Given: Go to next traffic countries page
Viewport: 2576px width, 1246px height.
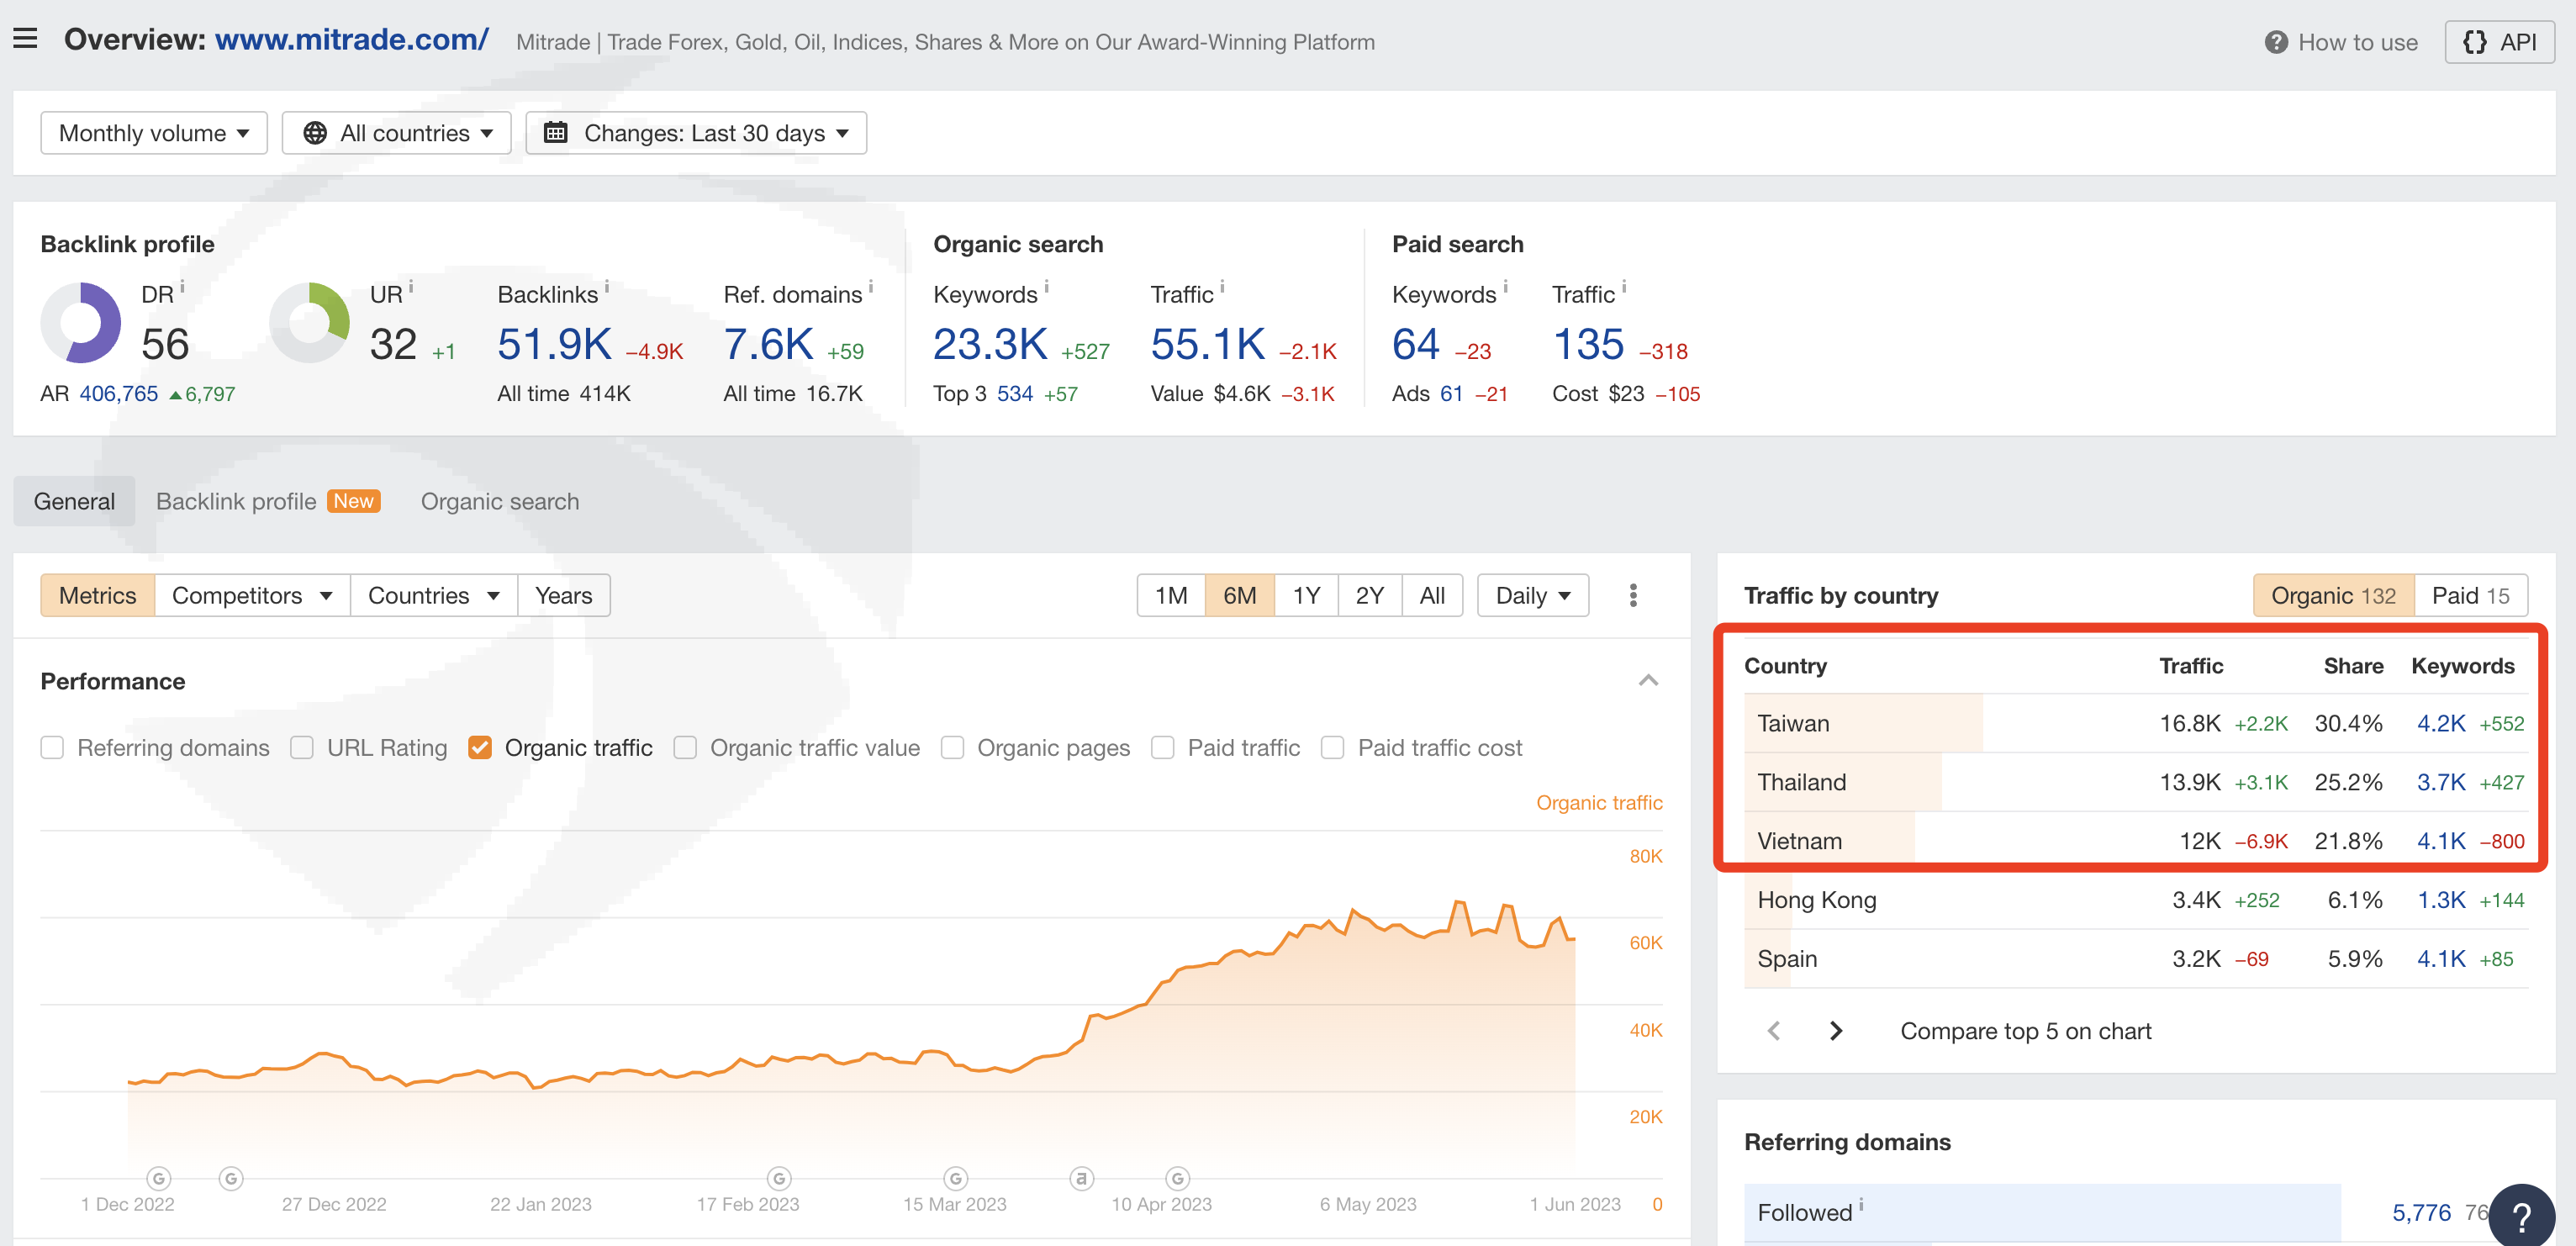Looking at the screenshot, I should (x=1835, y=1030).
